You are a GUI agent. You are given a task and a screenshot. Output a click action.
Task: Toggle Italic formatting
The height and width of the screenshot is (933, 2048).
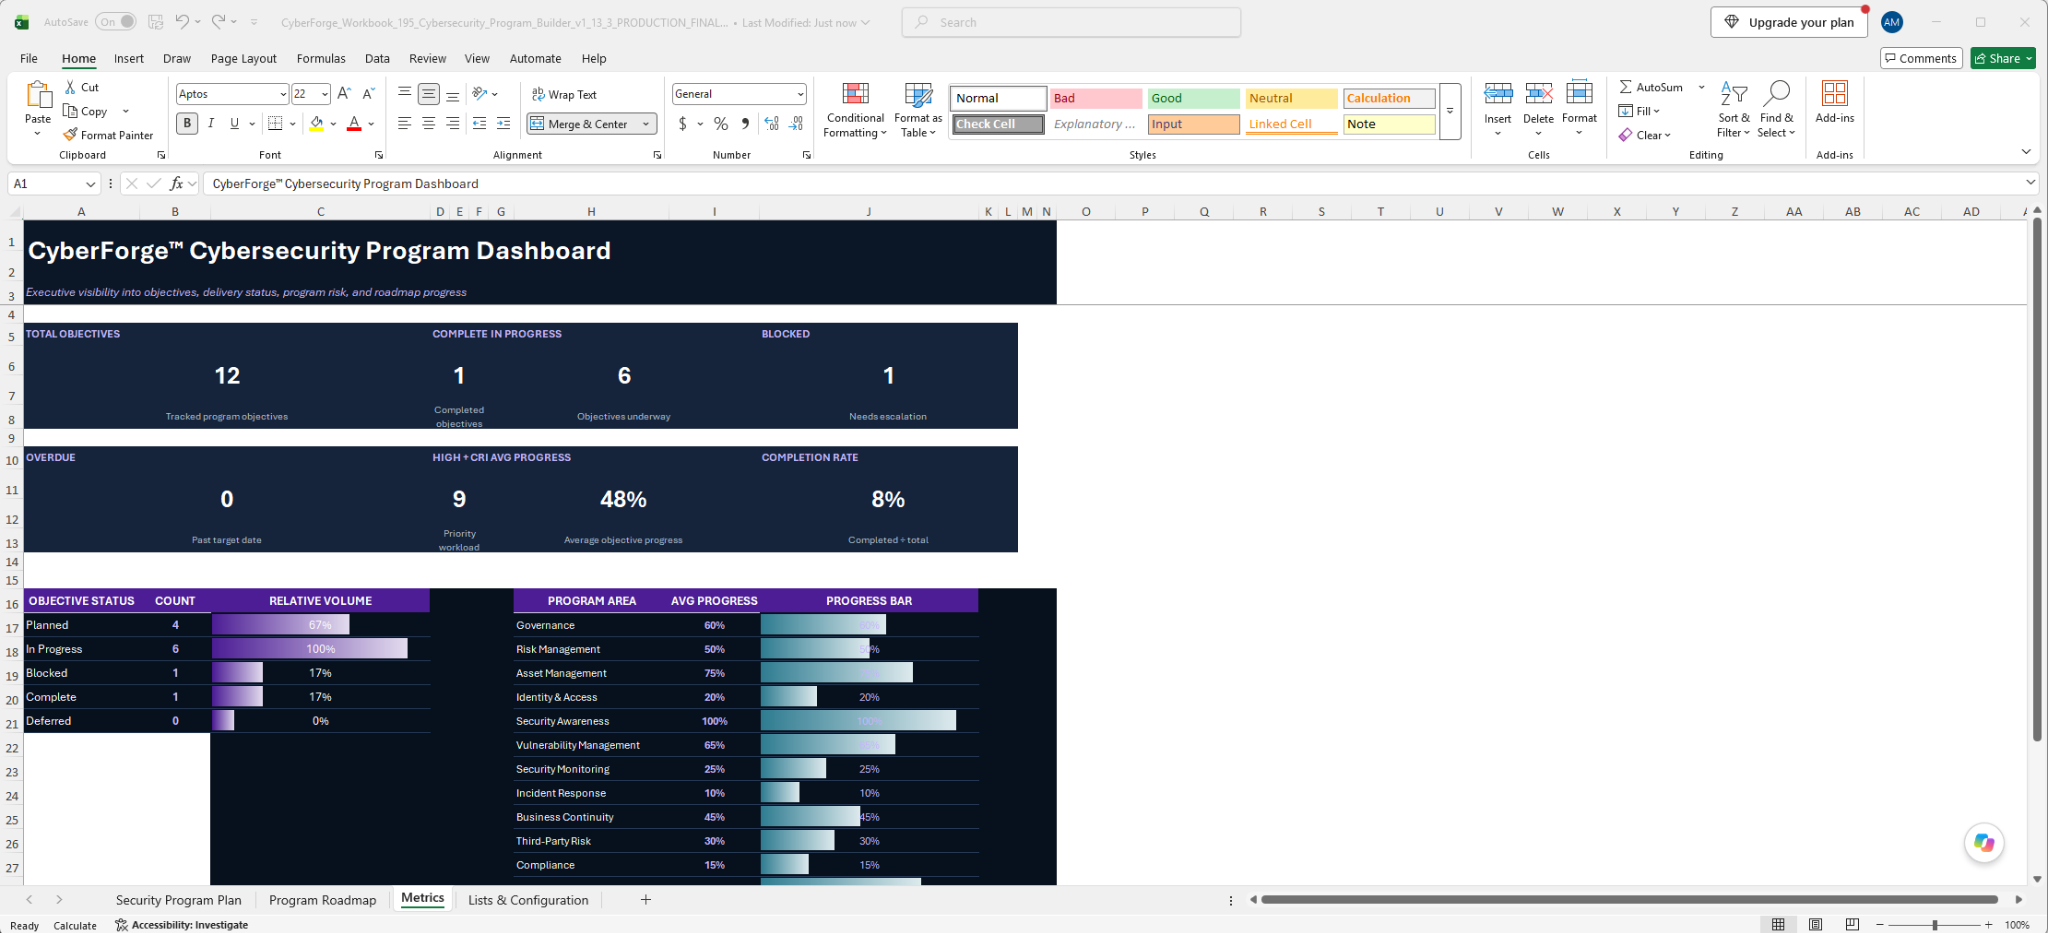(211, 123)
